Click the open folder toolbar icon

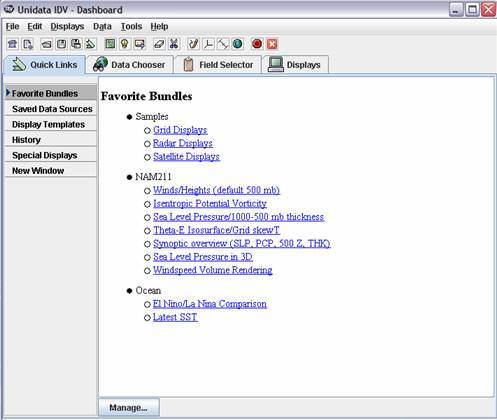click(x=47, y=44)
